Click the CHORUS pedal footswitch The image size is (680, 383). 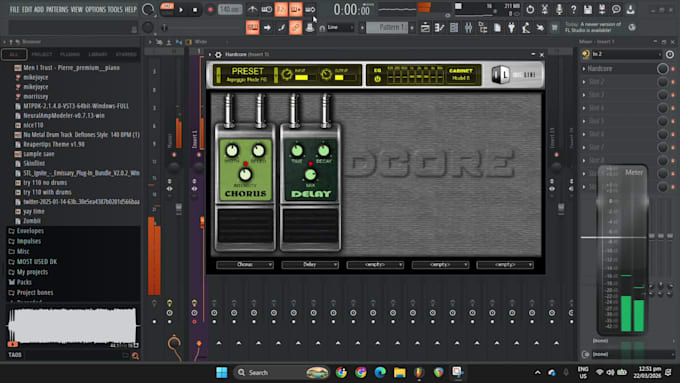coord(245,226)
